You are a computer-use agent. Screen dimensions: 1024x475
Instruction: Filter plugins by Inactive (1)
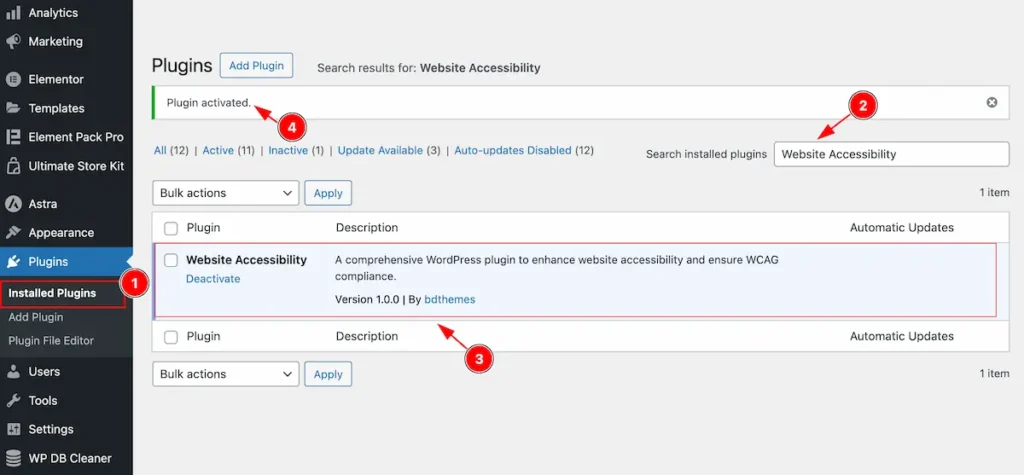(x=296, y=150)
